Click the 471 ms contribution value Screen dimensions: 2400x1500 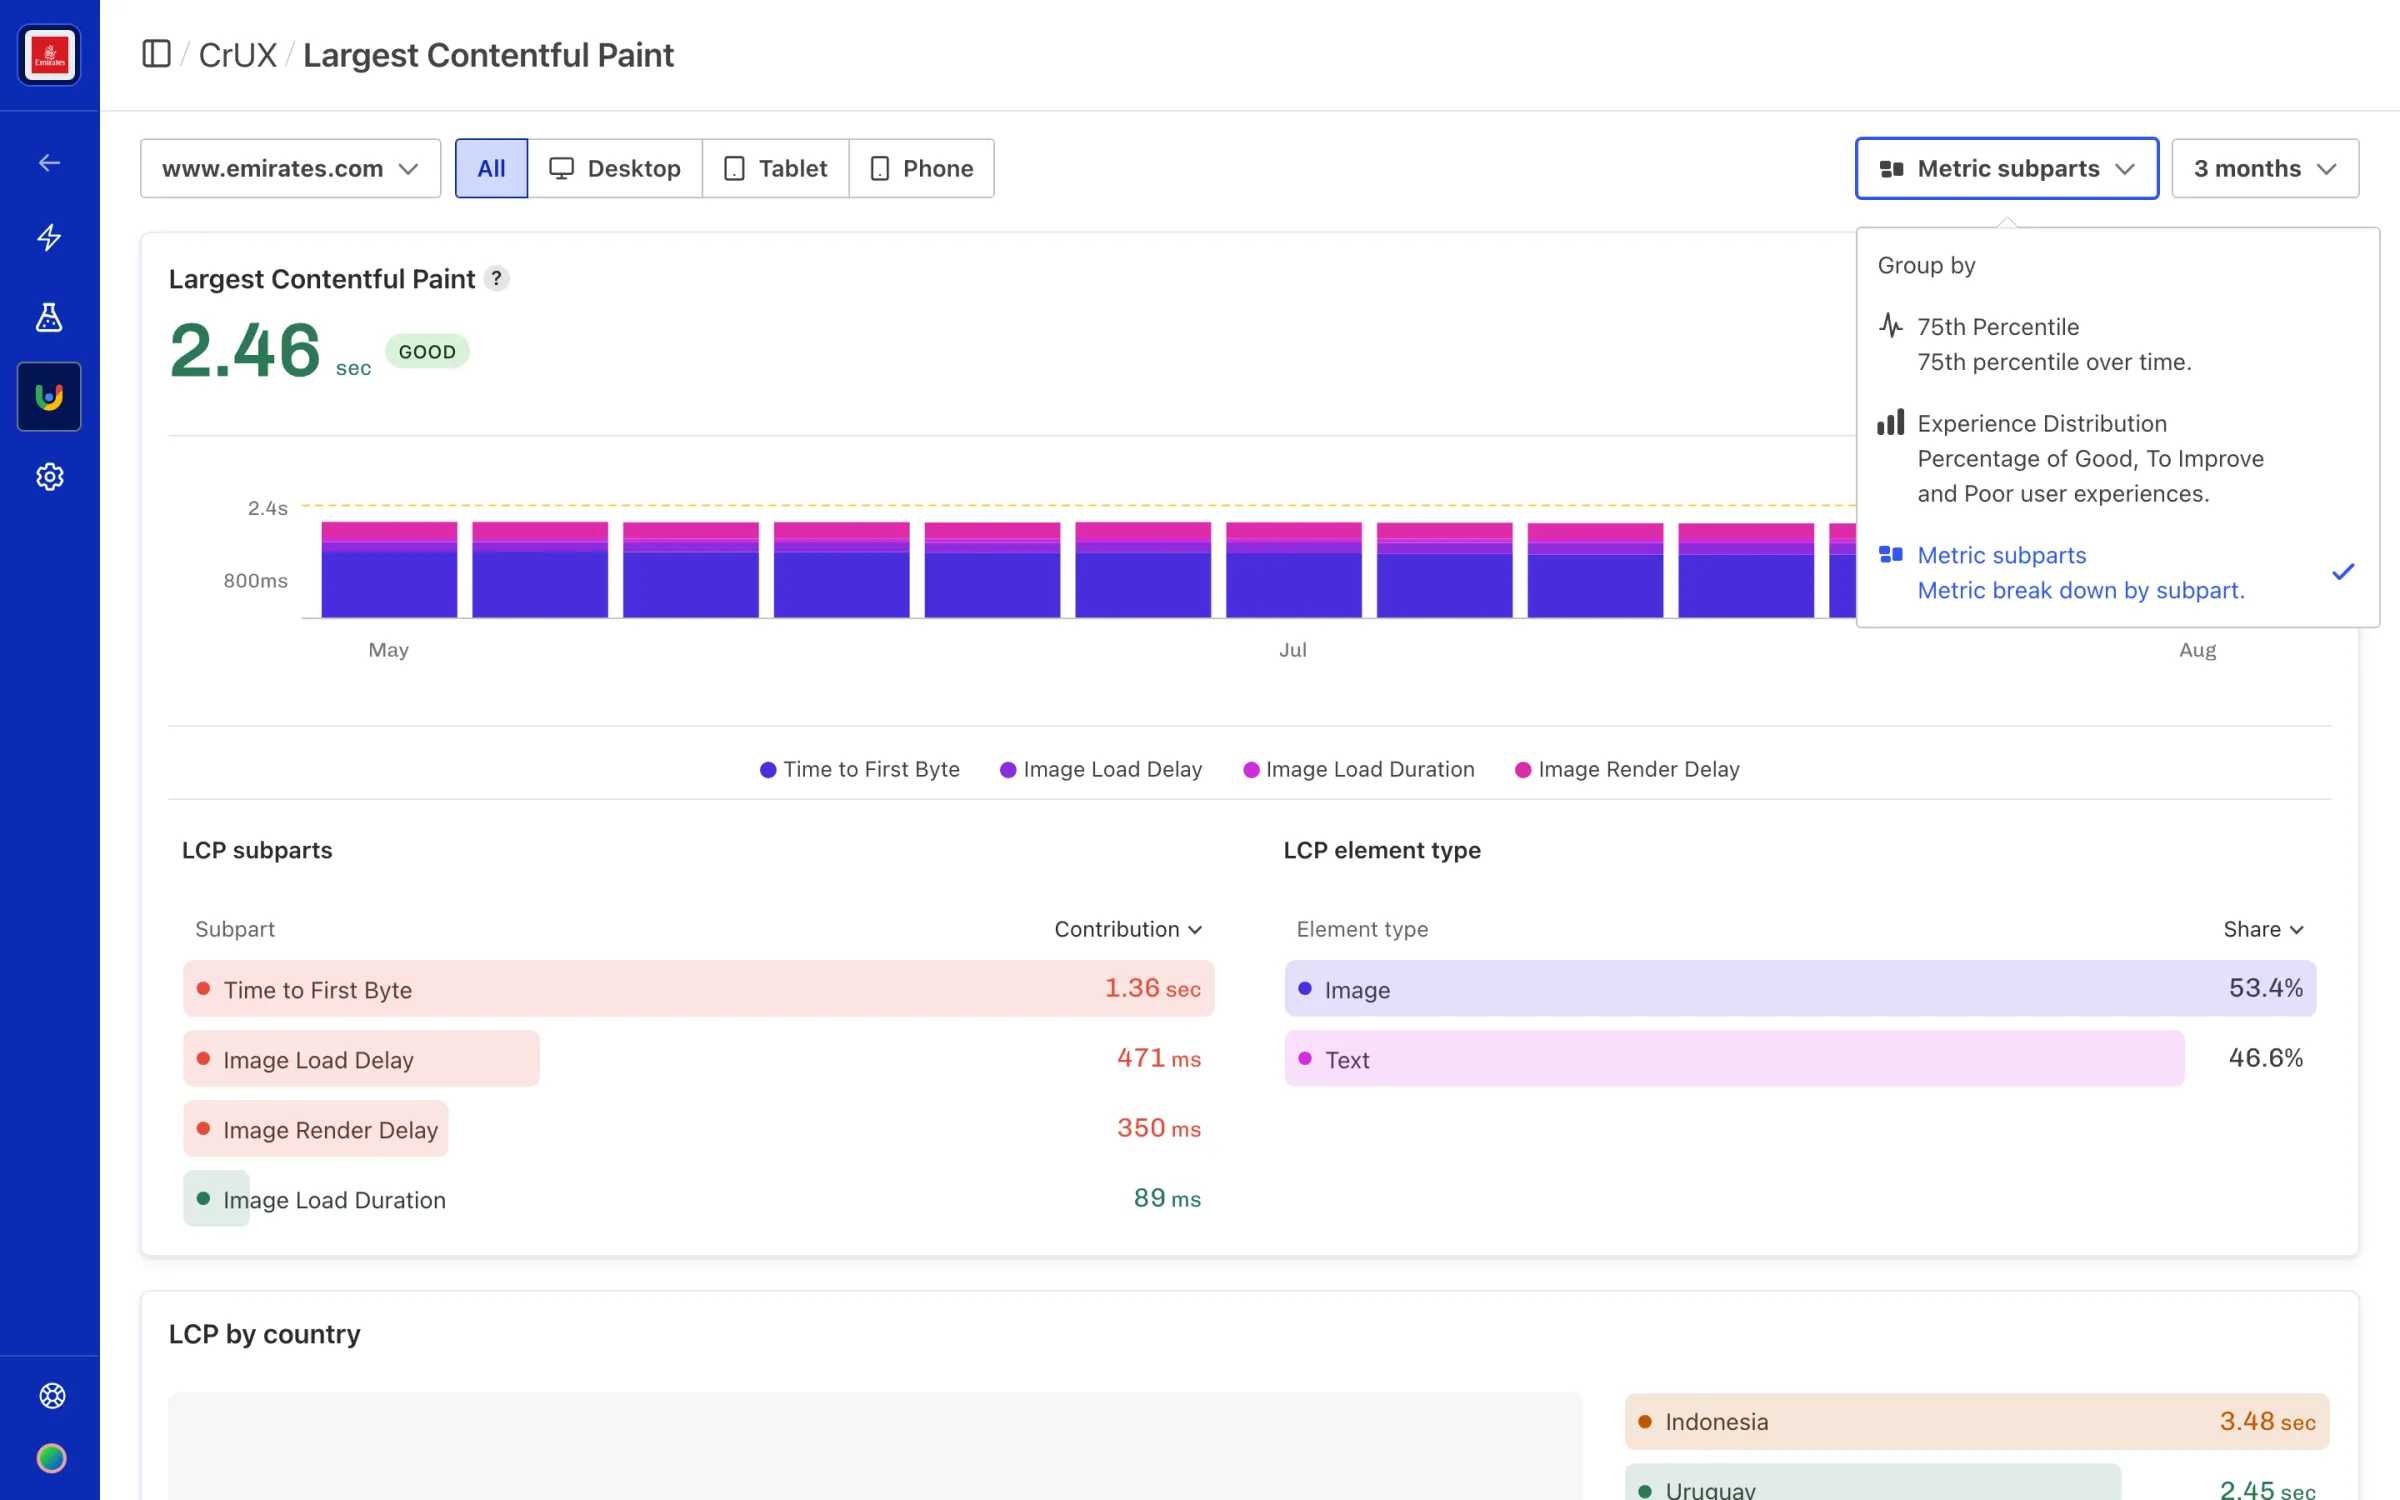tap(1159, 1059)
